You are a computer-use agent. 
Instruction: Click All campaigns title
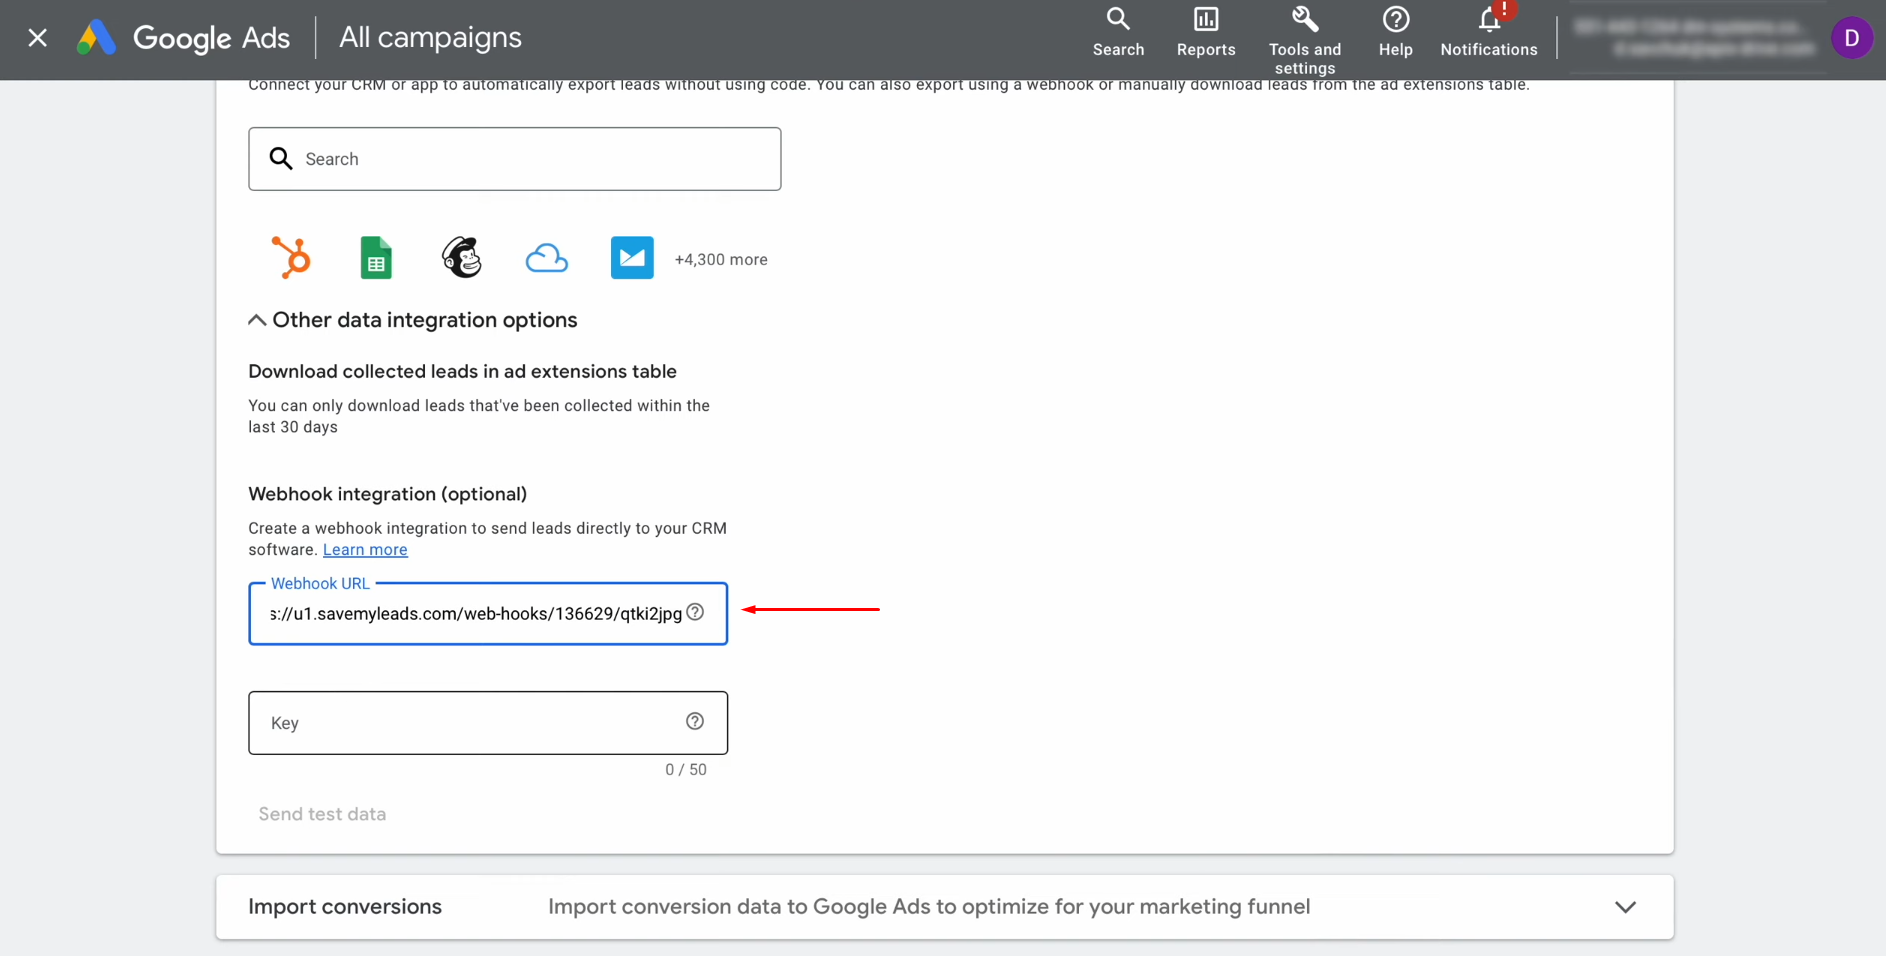pos(430,38)
